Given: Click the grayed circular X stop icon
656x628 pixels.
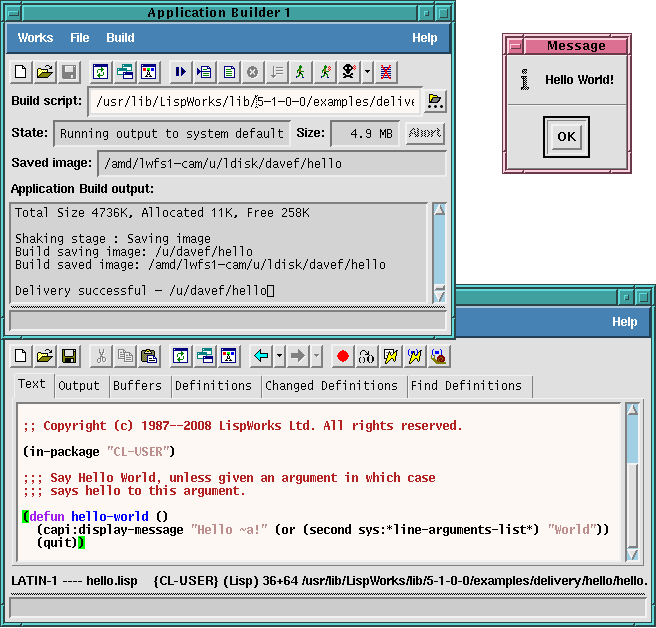Looking at the screenshot, I should pyautogui.click(x=253, y=72).
